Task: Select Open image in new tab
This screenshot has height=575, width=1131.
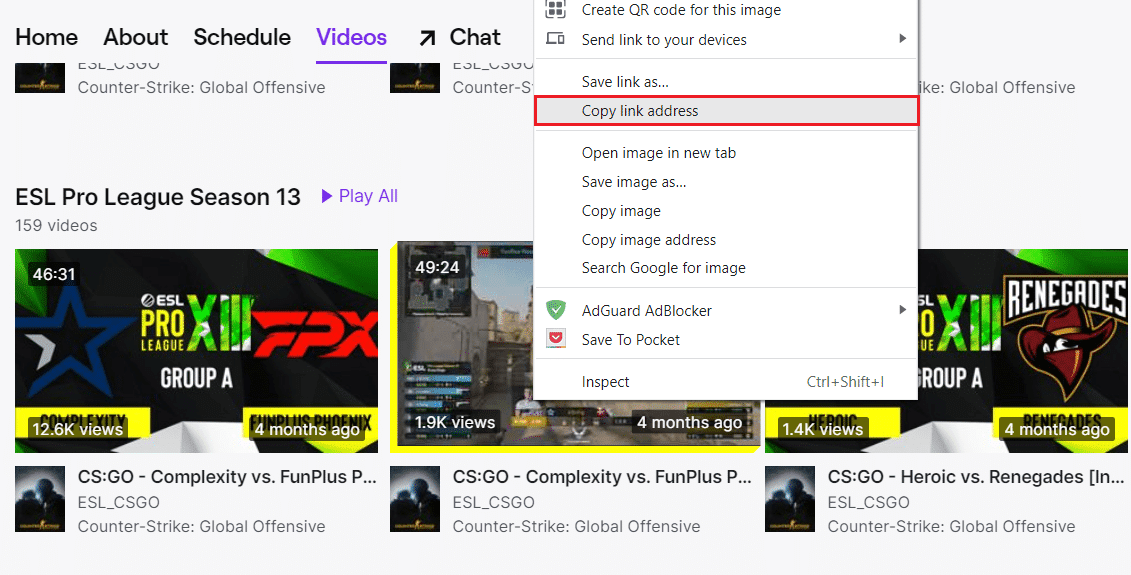Action: tap(726, 153)
